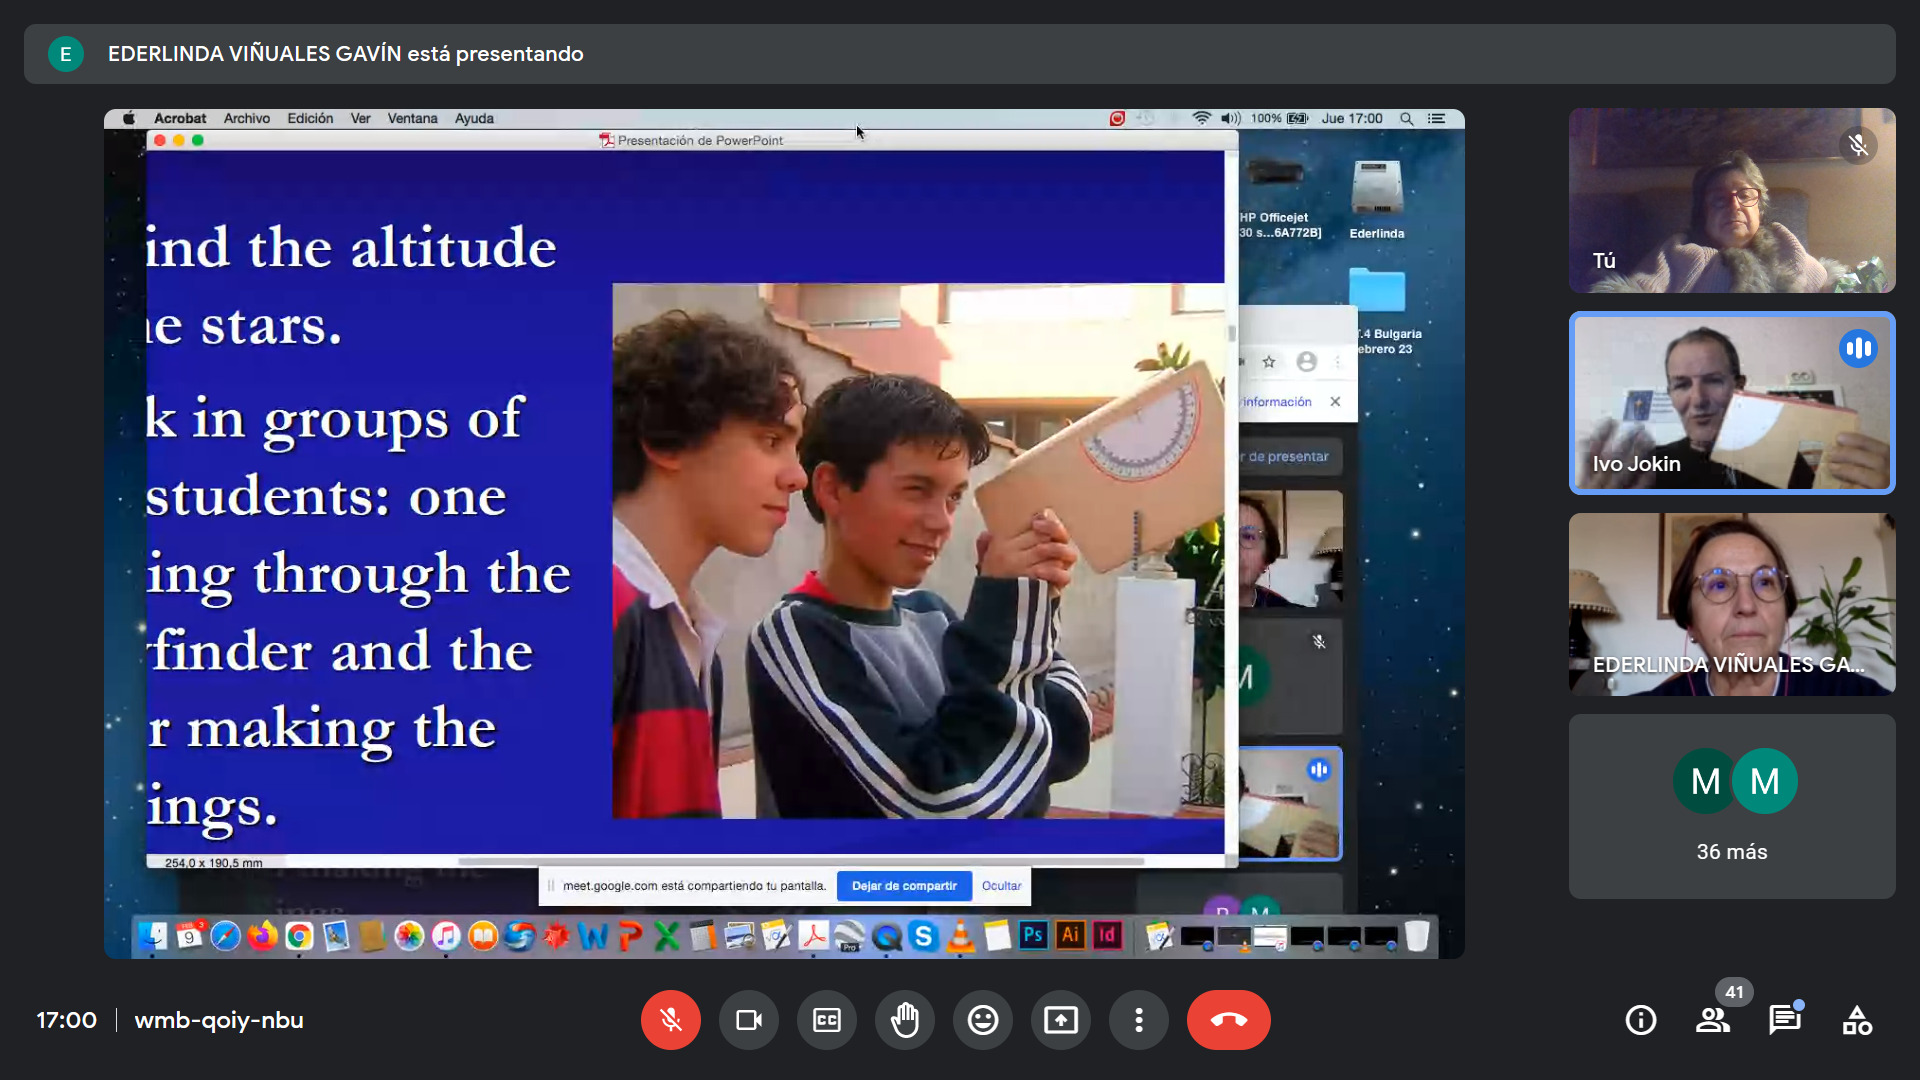Image resolution: width=1920 pixels, height=1080 pixels.
Task: Open the emoji reactions picker
Action: coord(982,1020)
